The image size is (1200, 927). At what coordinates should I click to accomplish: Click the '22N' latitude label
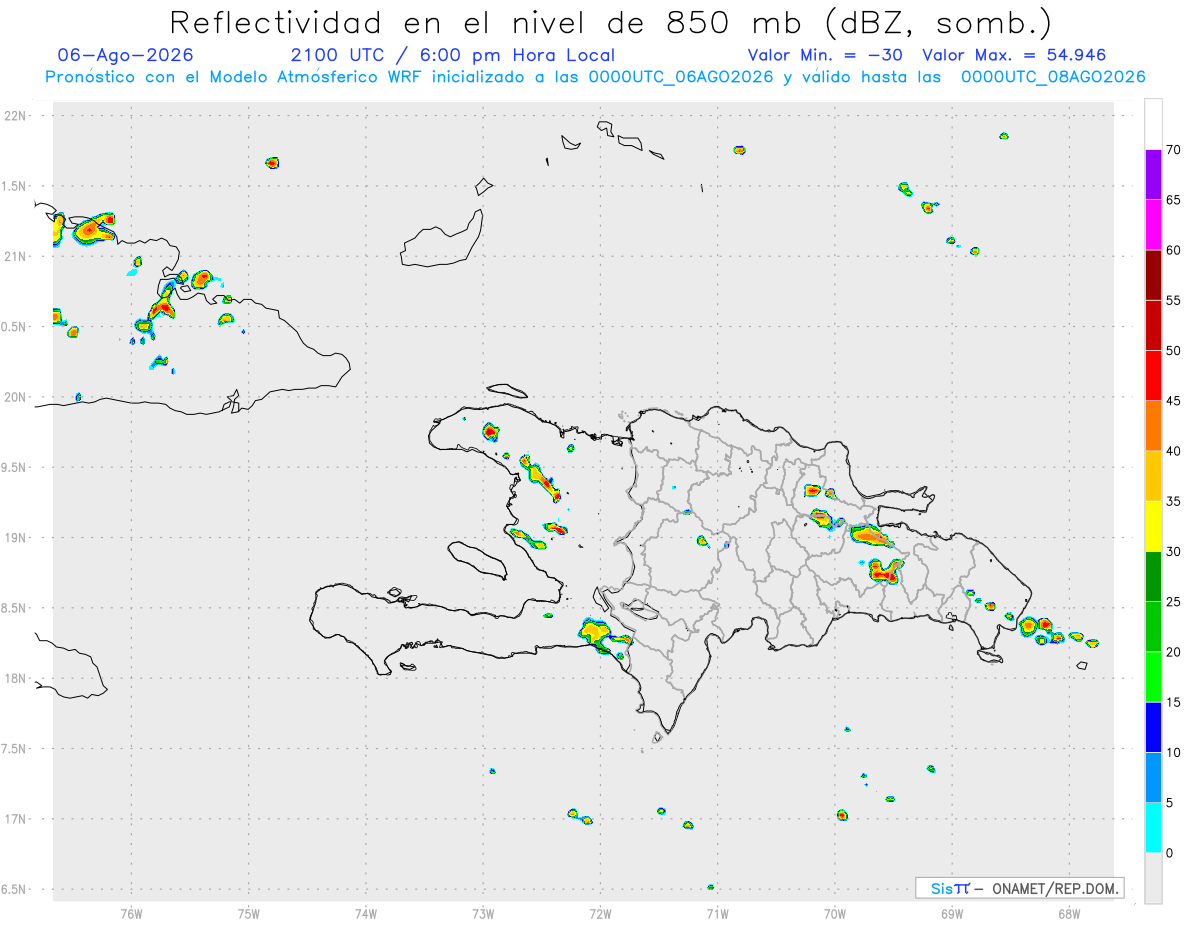click(x=16, y=116)
